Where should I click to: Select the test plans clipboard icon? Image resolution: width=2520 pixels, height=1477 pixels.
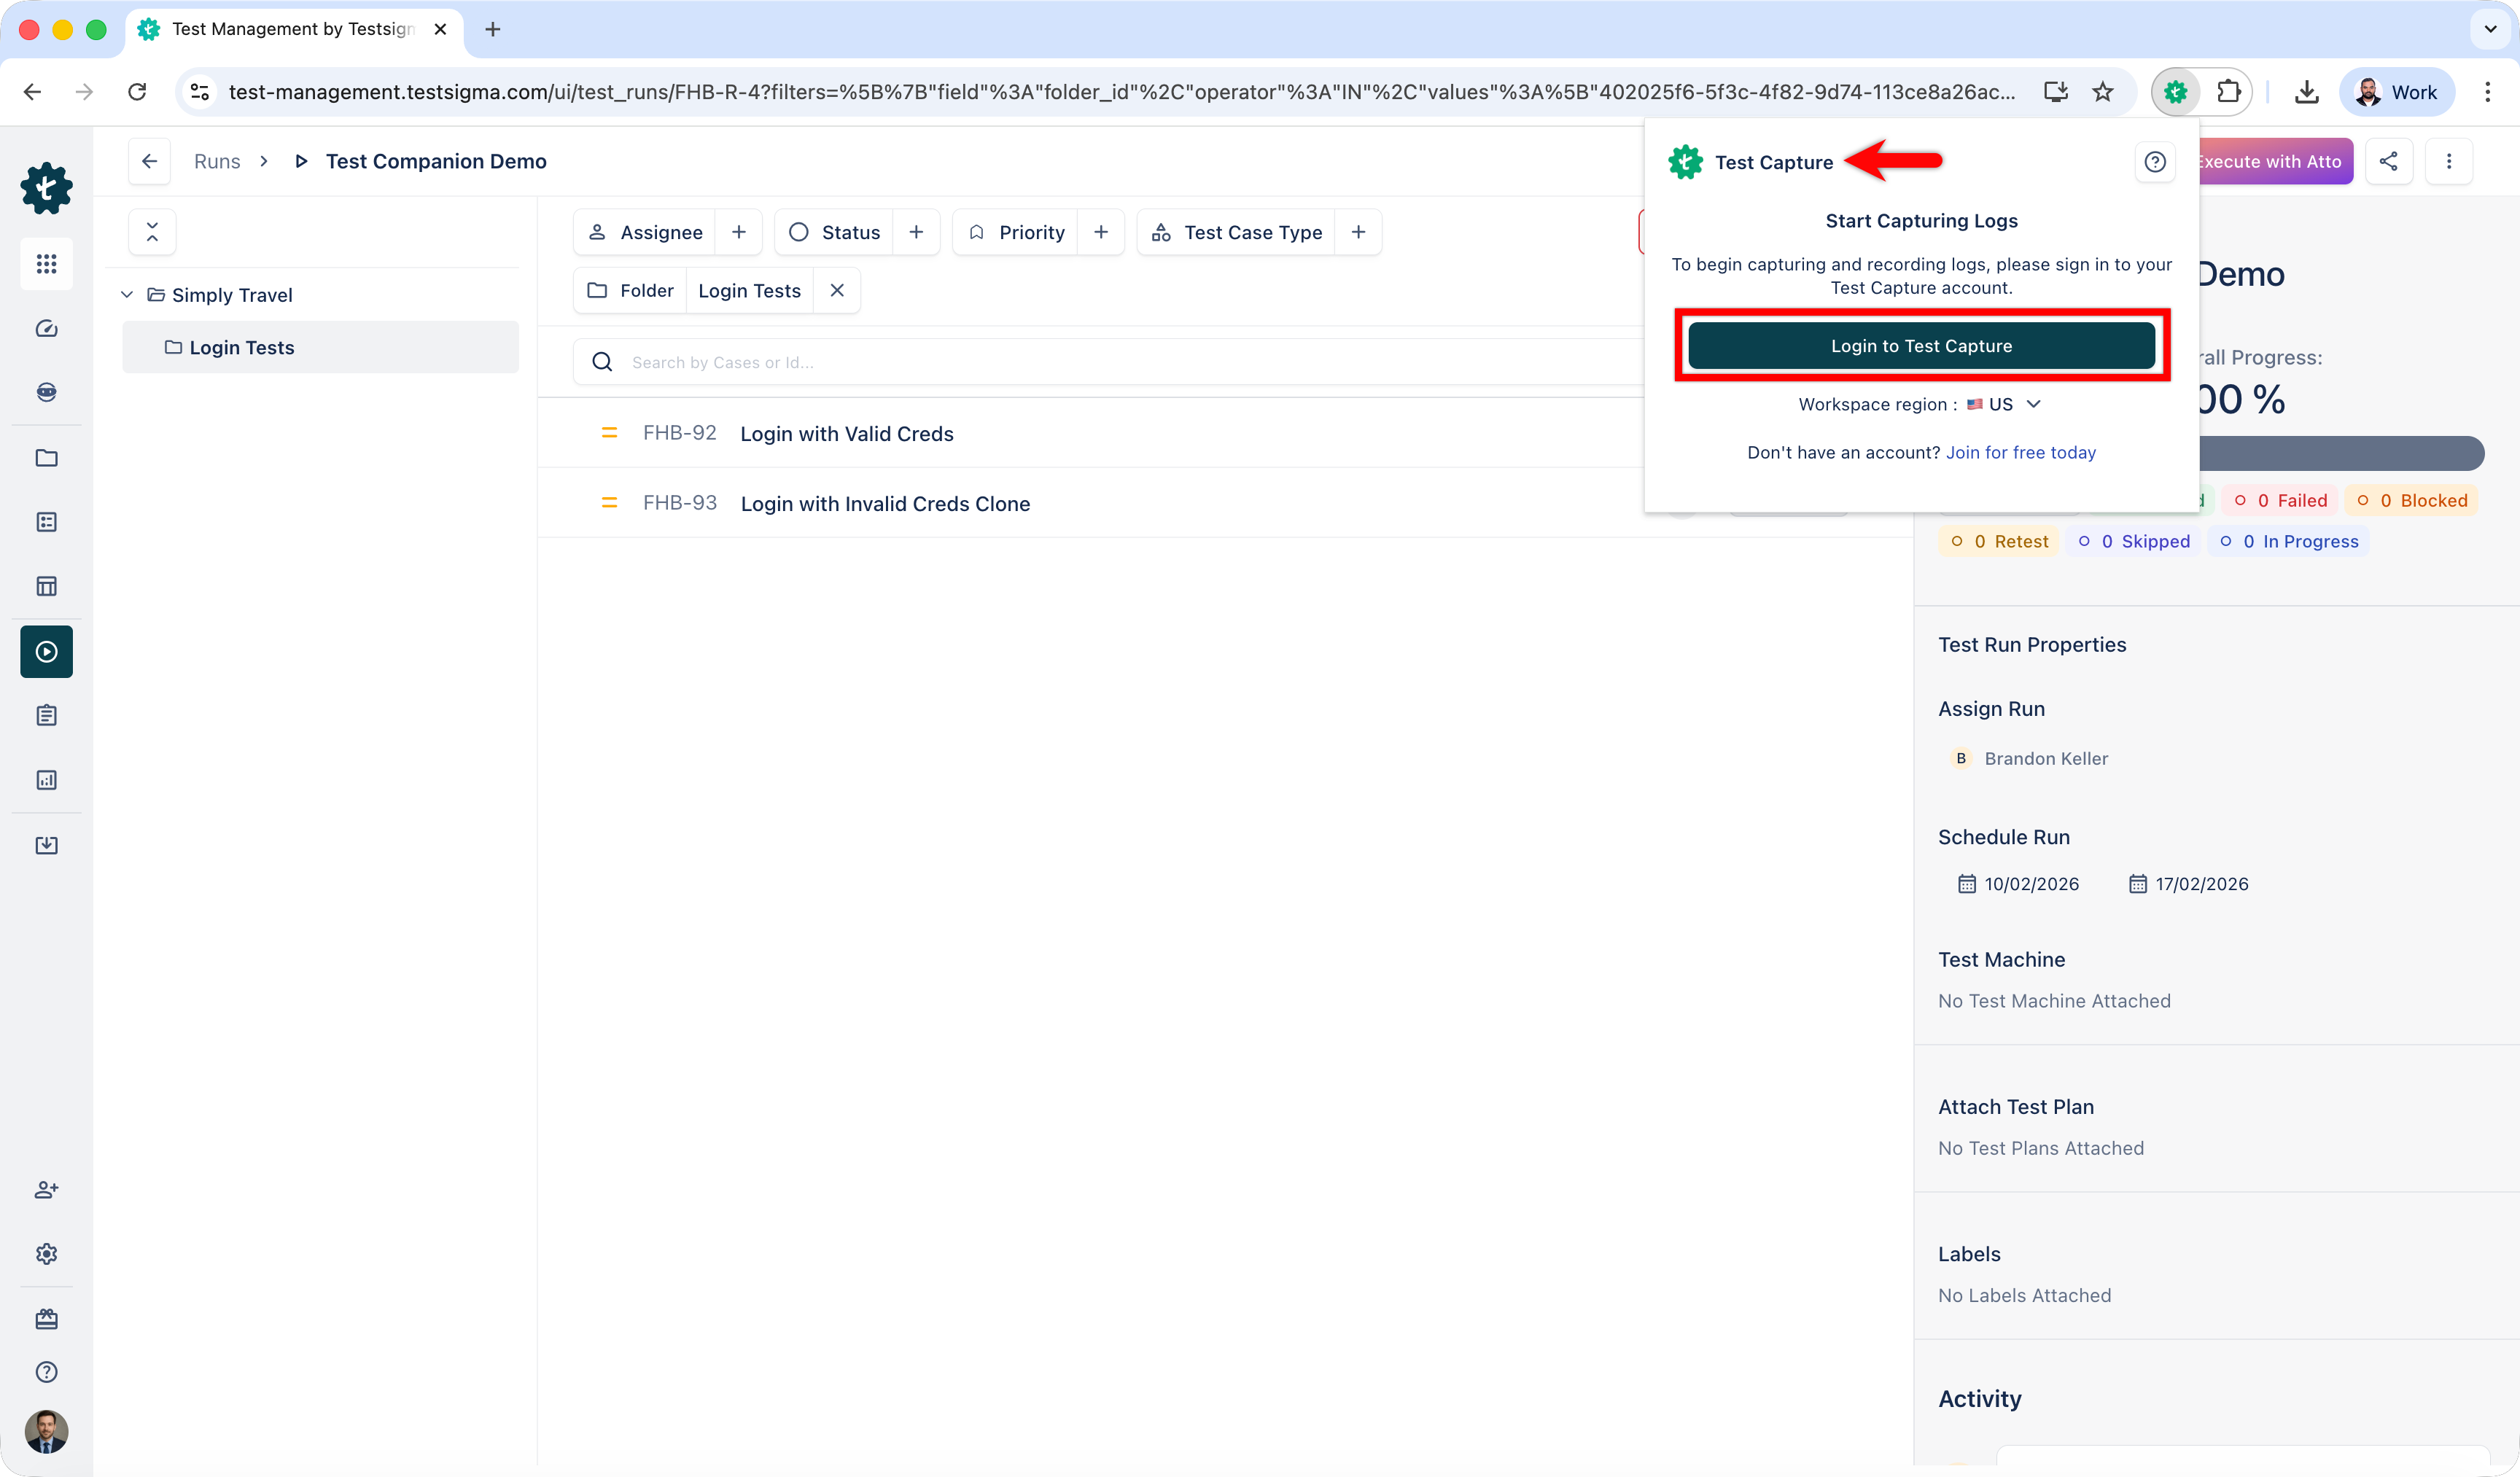point(46,715)
